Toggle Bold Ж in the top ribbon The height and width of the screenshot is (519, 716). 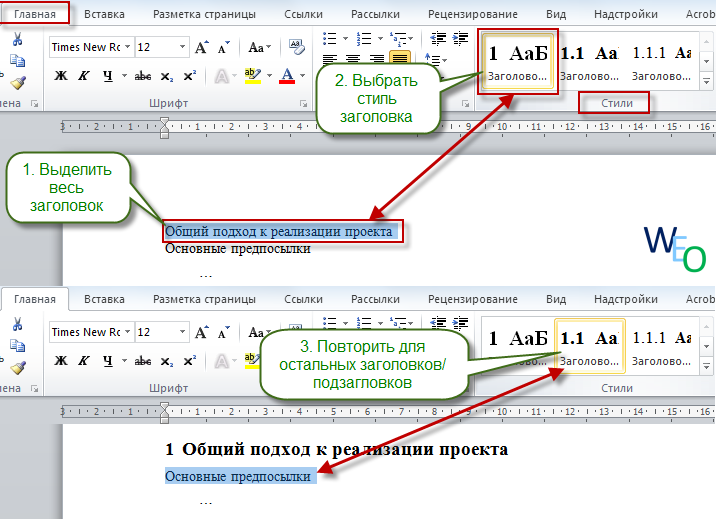coord(61,76)
